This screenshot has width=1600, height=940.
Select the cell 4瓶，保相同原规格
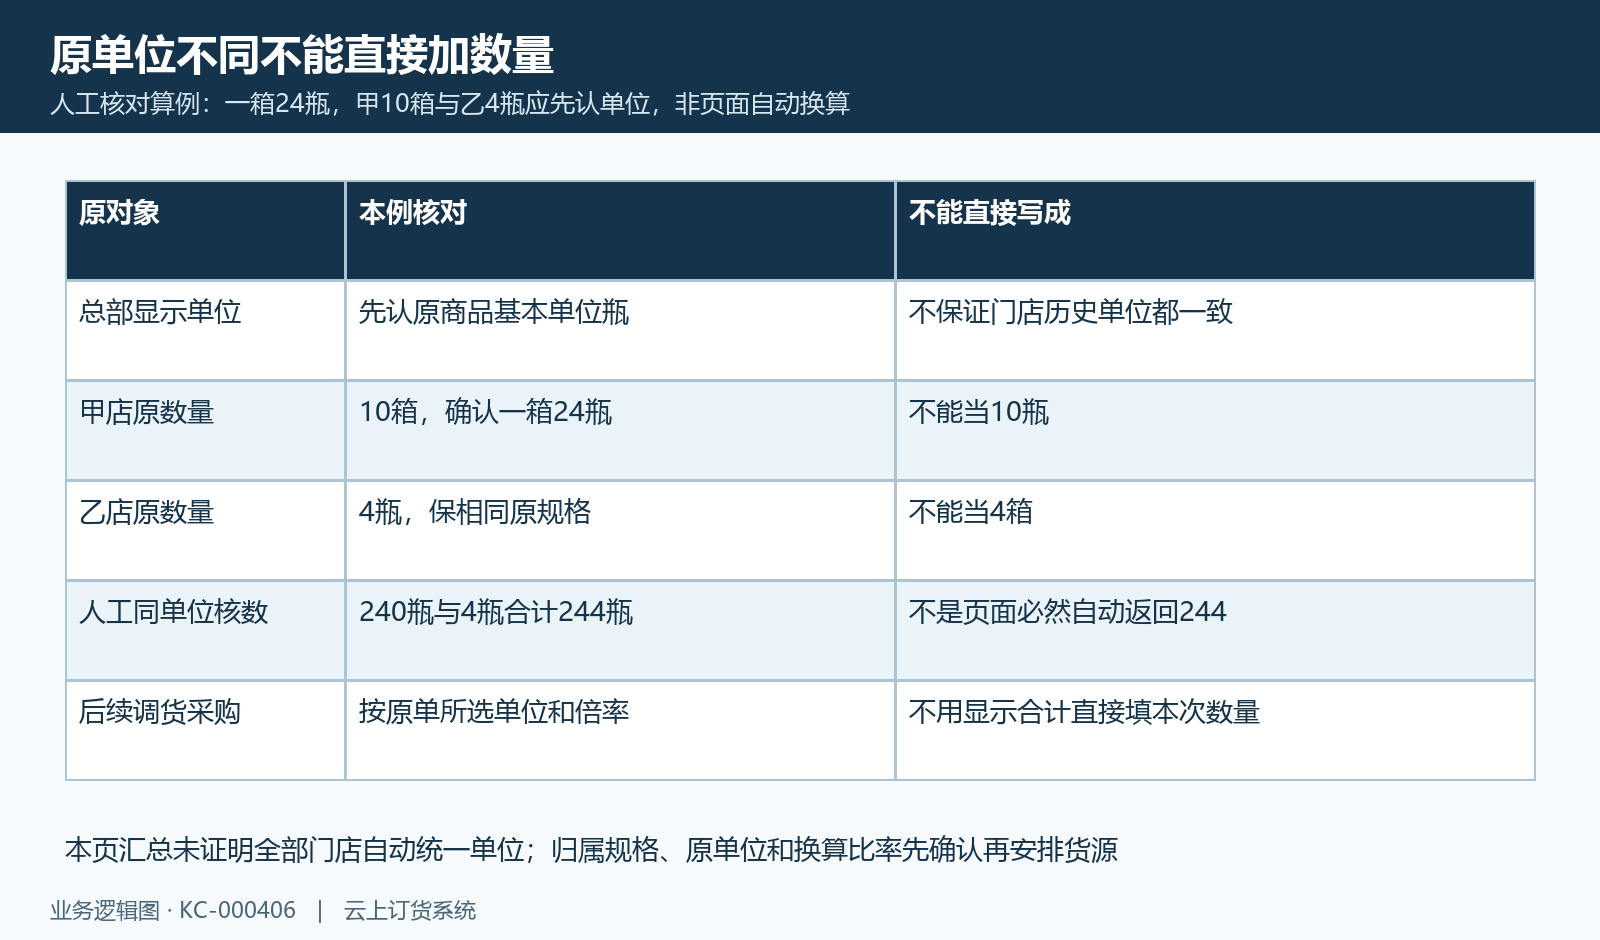click(x=620, y=531)
